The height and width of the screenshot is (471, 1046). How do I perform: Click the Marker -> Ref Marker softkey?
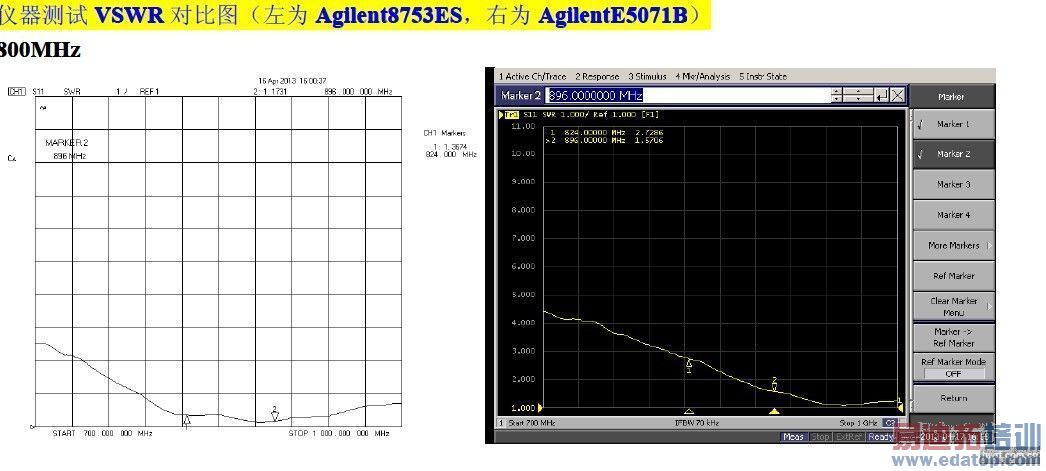953,338
